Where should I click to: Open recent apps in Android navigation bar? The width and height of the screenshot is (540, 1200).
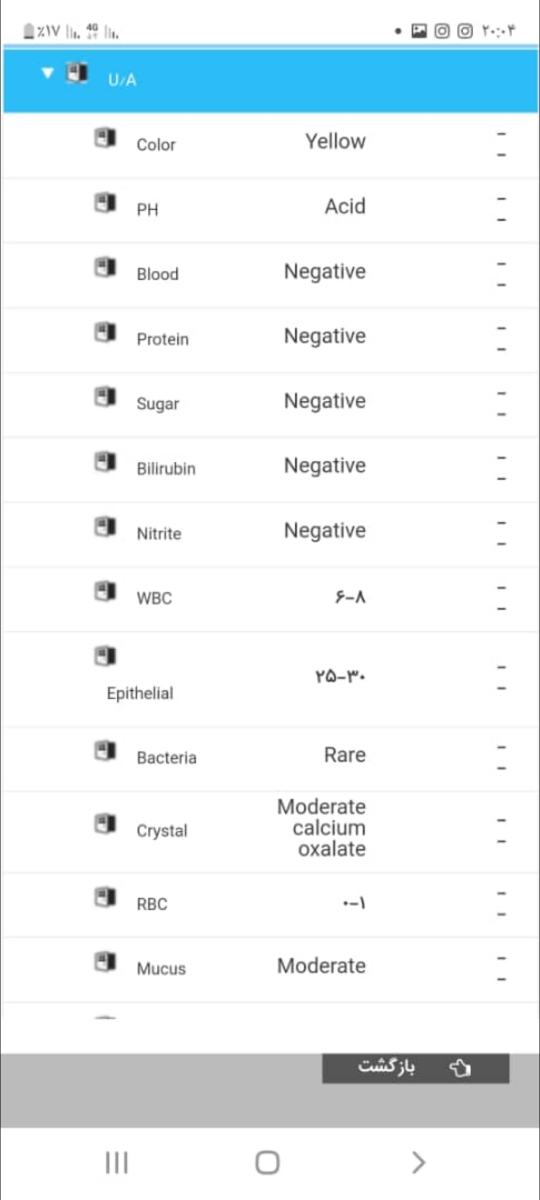pos(117,1162)
